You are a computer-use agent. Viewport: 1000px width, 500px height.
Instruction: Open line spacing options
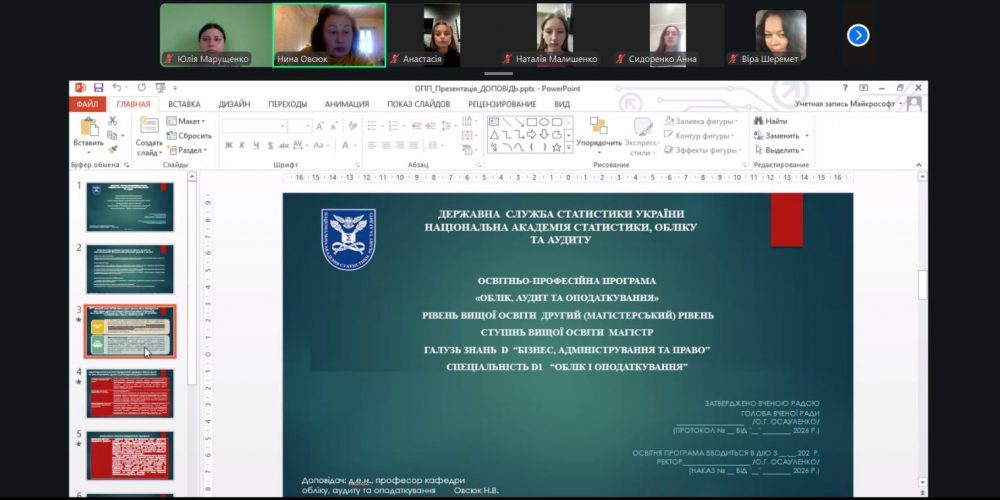pyautogui.click(x=447, y=126)
